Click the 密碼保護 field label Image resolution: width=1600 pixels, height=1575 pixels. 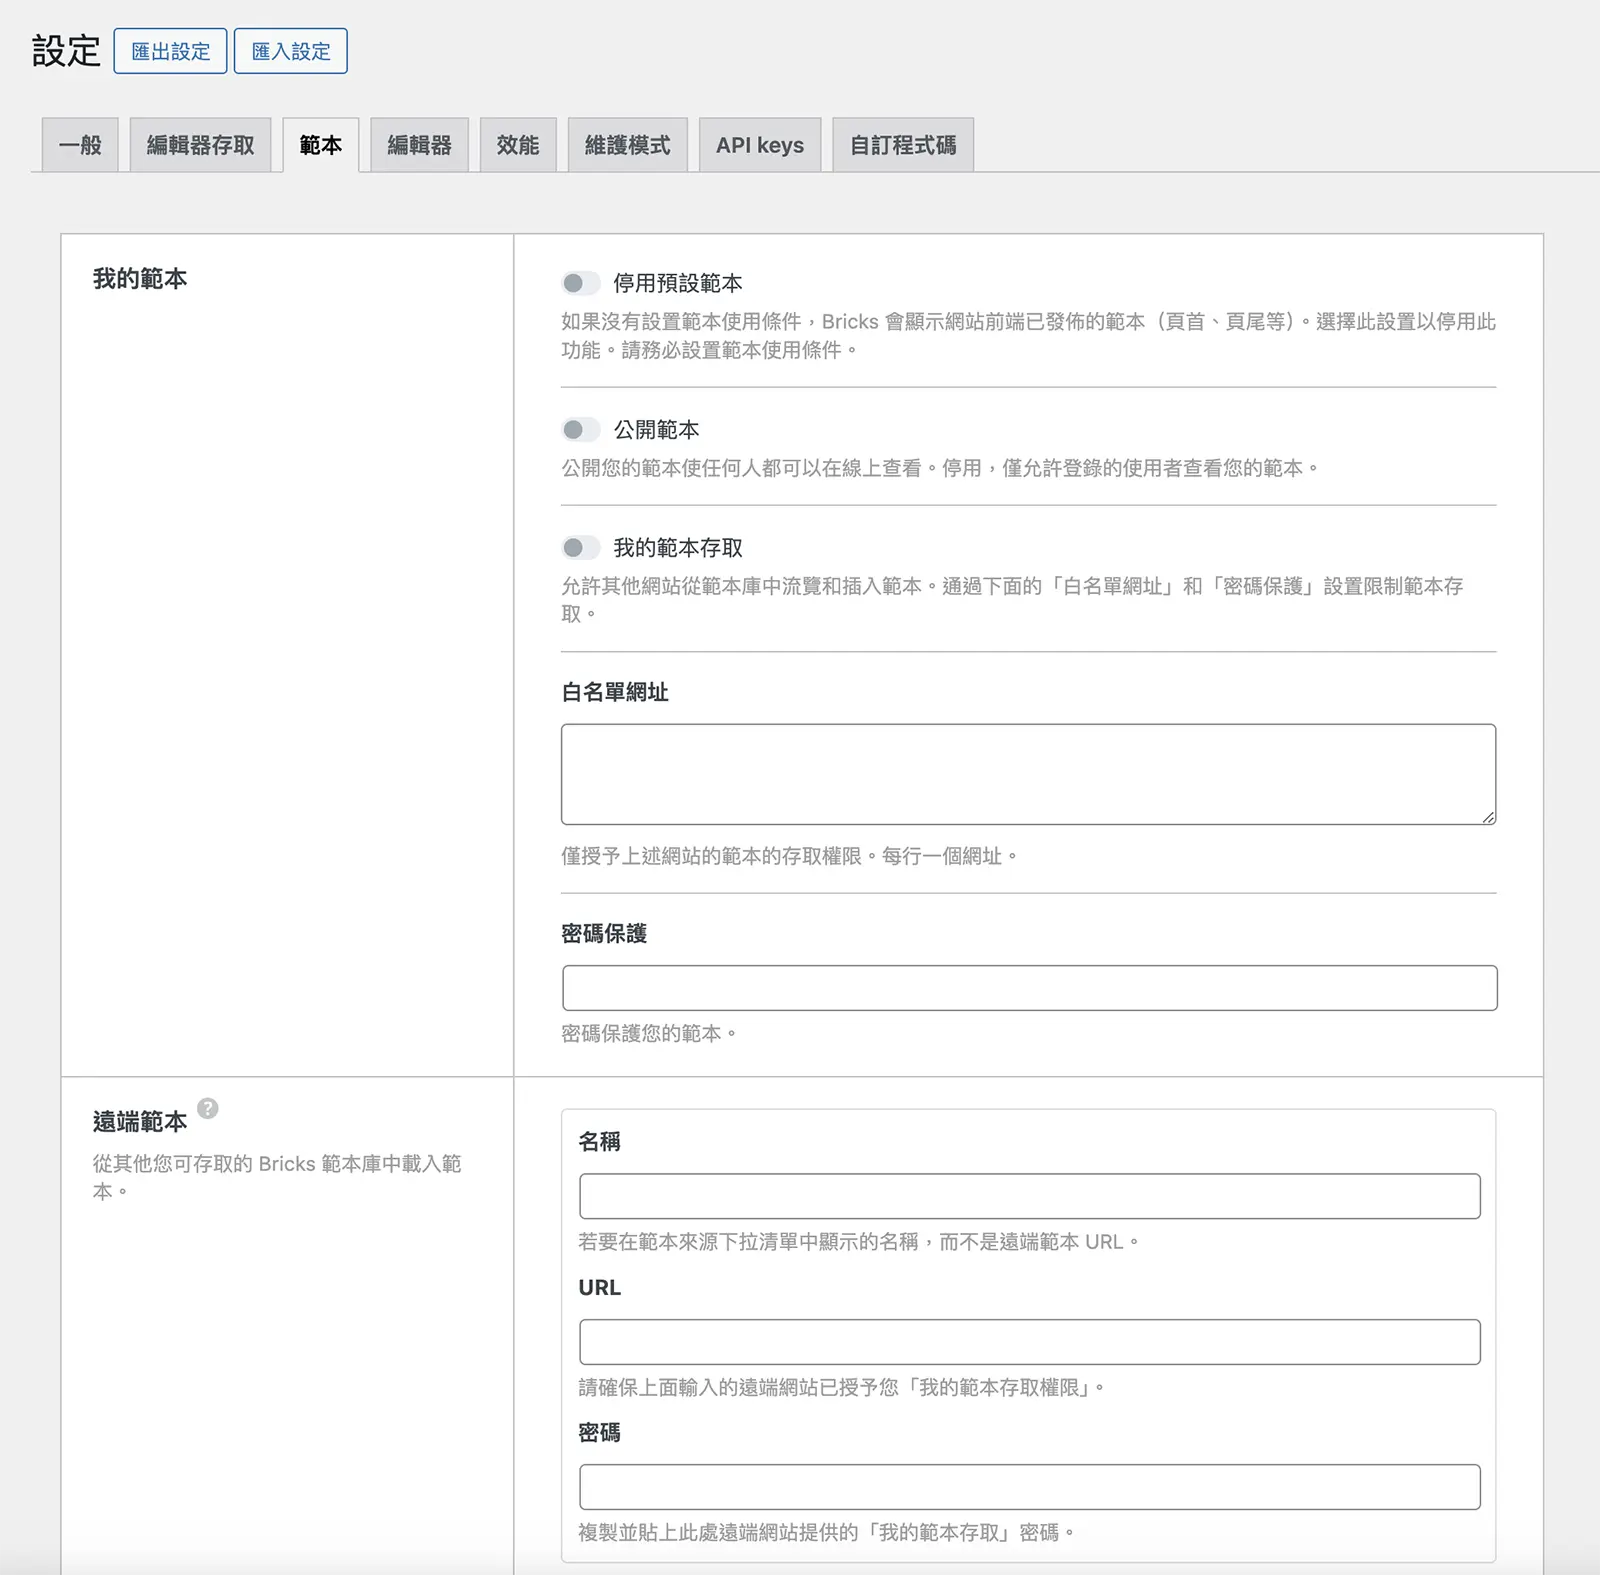tap(604, 934)
